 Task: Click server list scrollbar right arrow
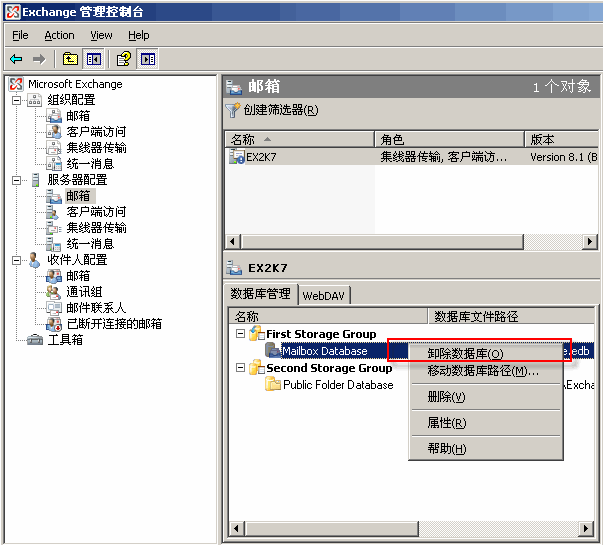click(x=590, y=242)
